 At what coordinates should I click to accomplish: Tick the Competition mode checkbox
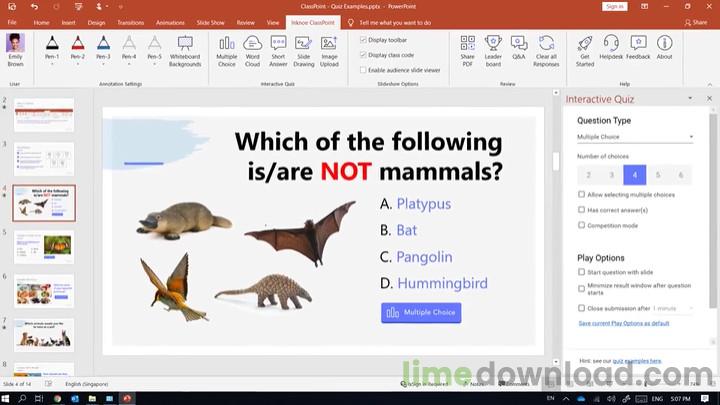pos(581,225)
